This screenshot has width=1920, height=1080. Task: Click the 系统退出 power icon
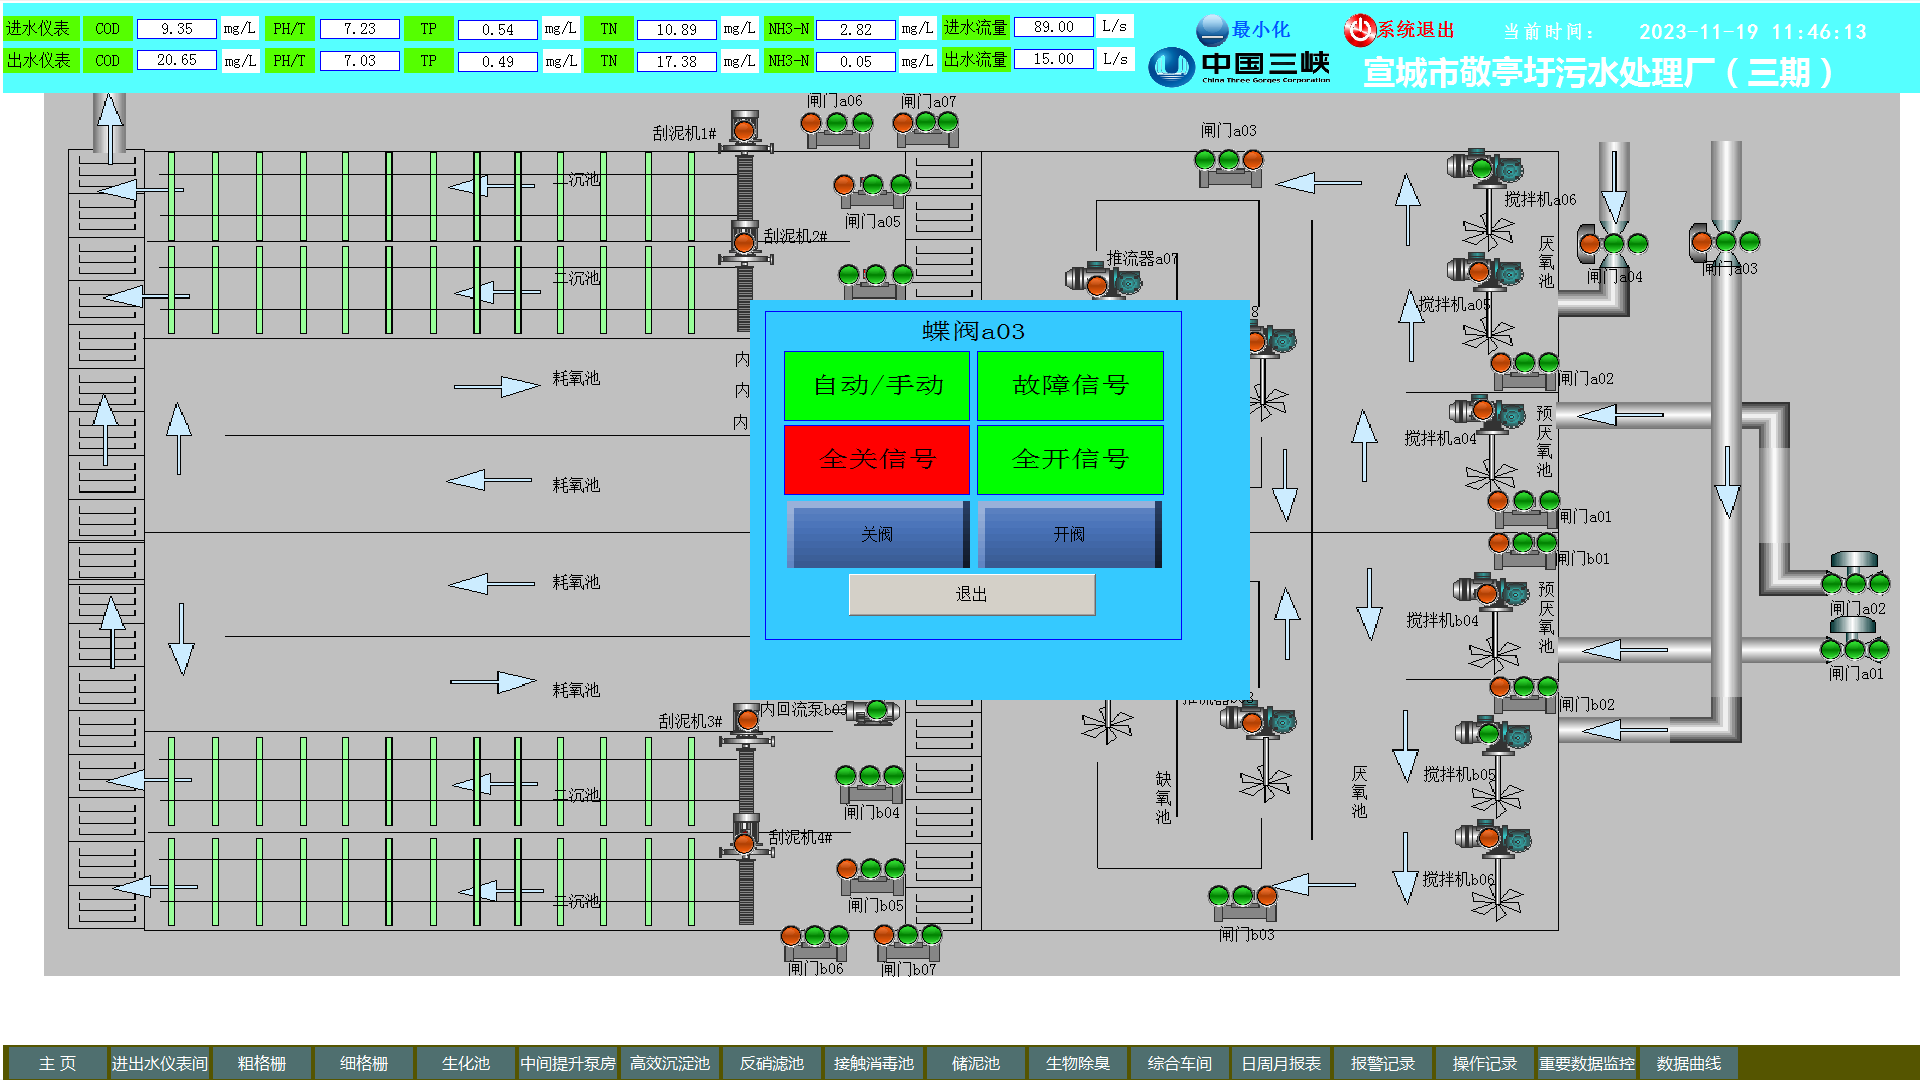[x=1359, y=30]
